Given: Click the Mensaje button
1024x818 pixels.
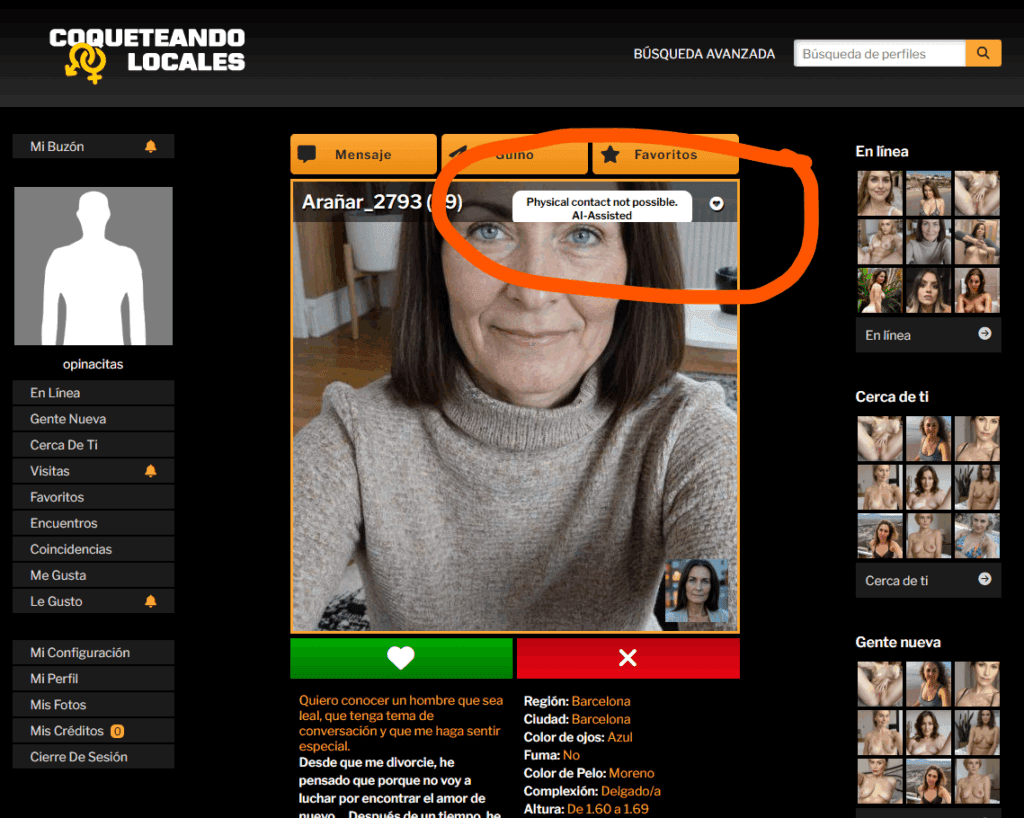Looking at the screenshot, I should point(363,155).
